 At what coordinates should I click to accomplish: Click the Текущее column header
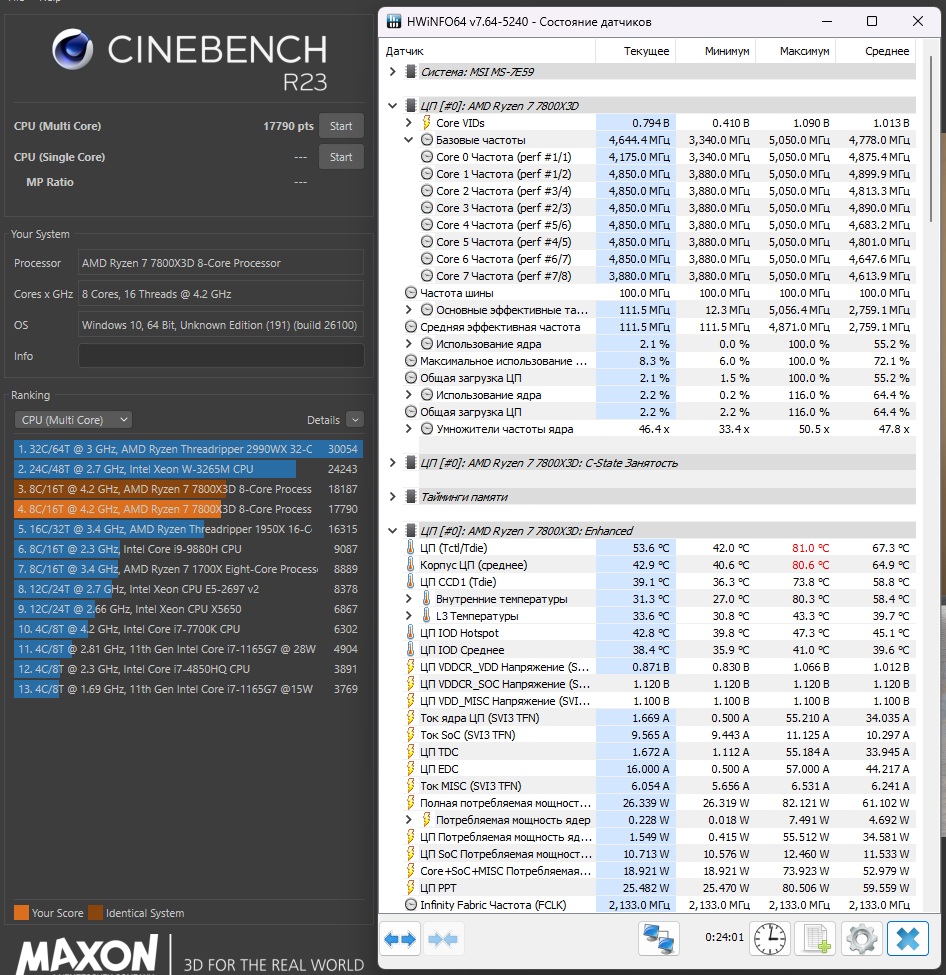636,51
